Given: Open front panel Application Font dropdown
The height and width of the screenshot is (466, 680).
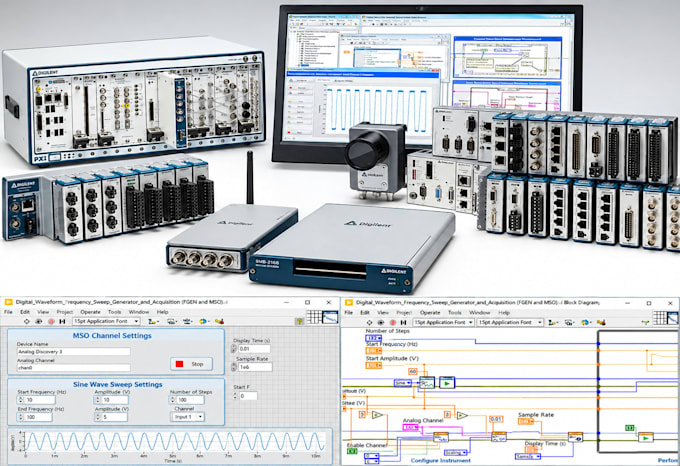Looking at the screenshot, I should (x=106, y=322).
